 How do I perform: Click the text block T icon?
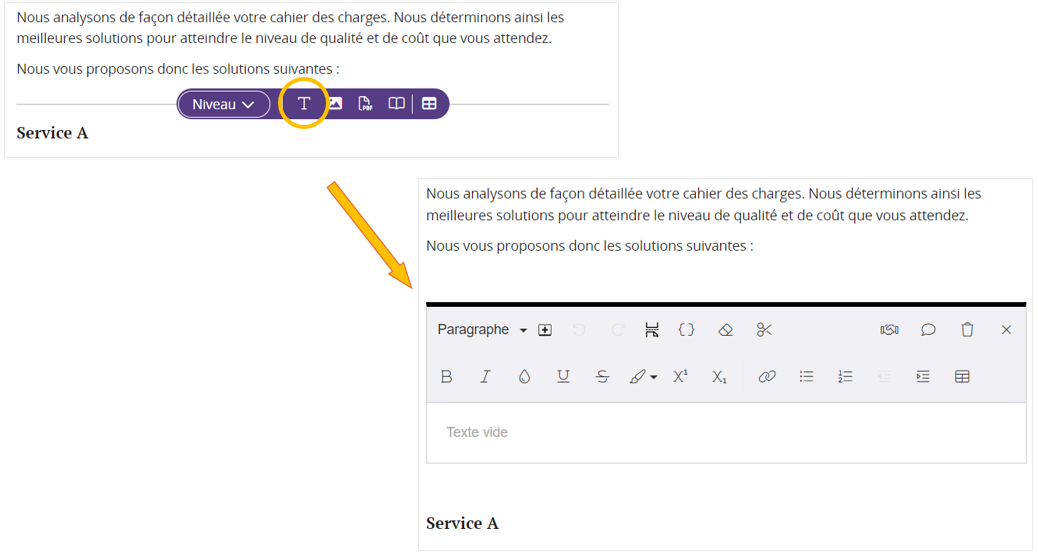(x=304, y=104)
